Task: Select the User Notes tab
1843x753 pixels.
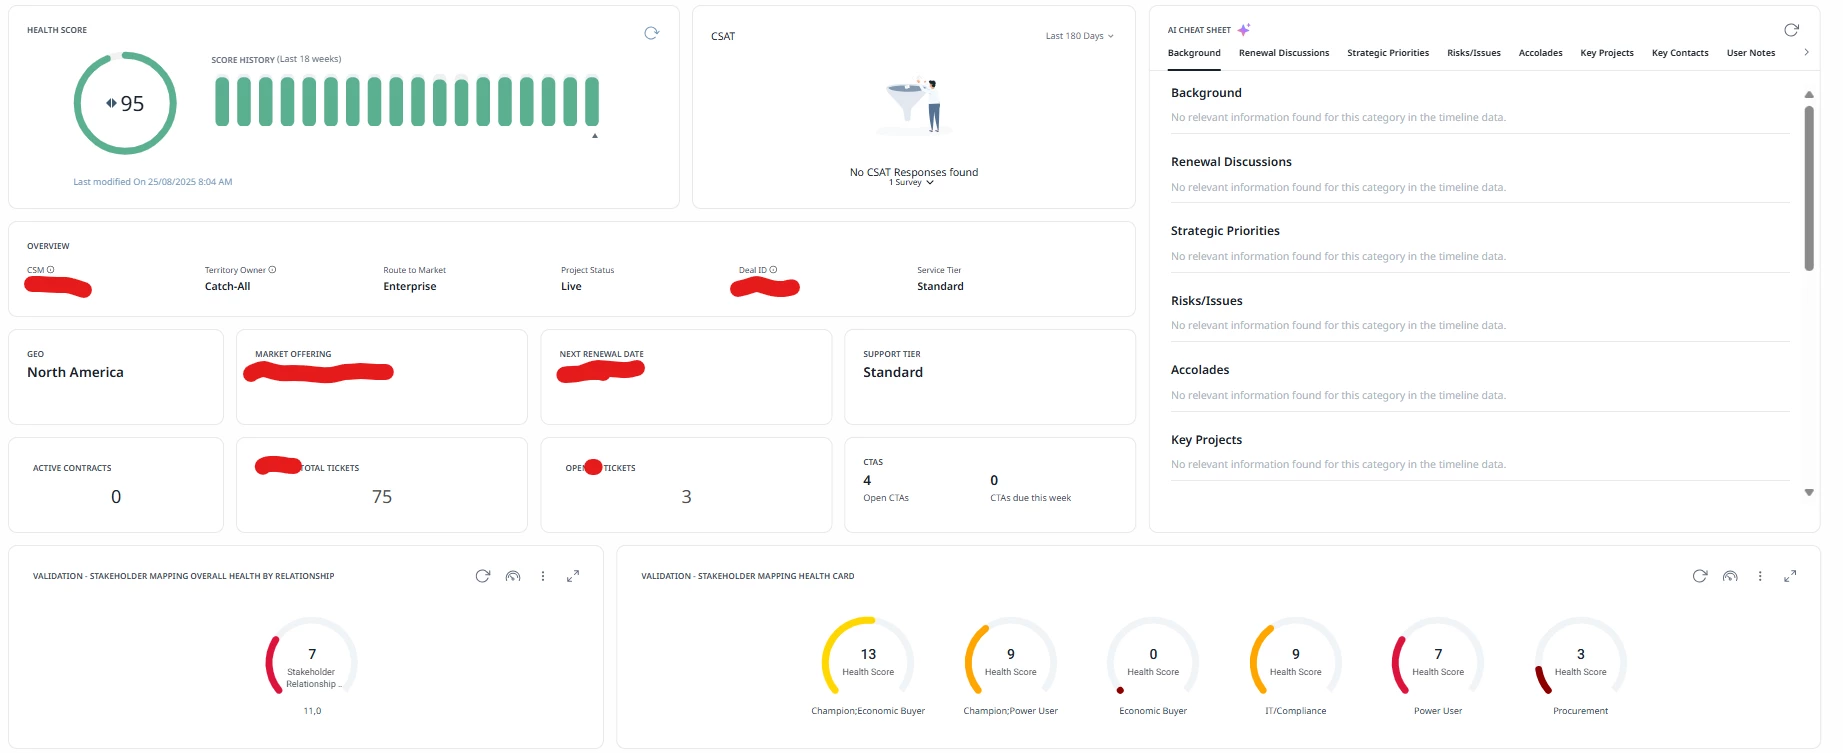Action: [1751, 53]
